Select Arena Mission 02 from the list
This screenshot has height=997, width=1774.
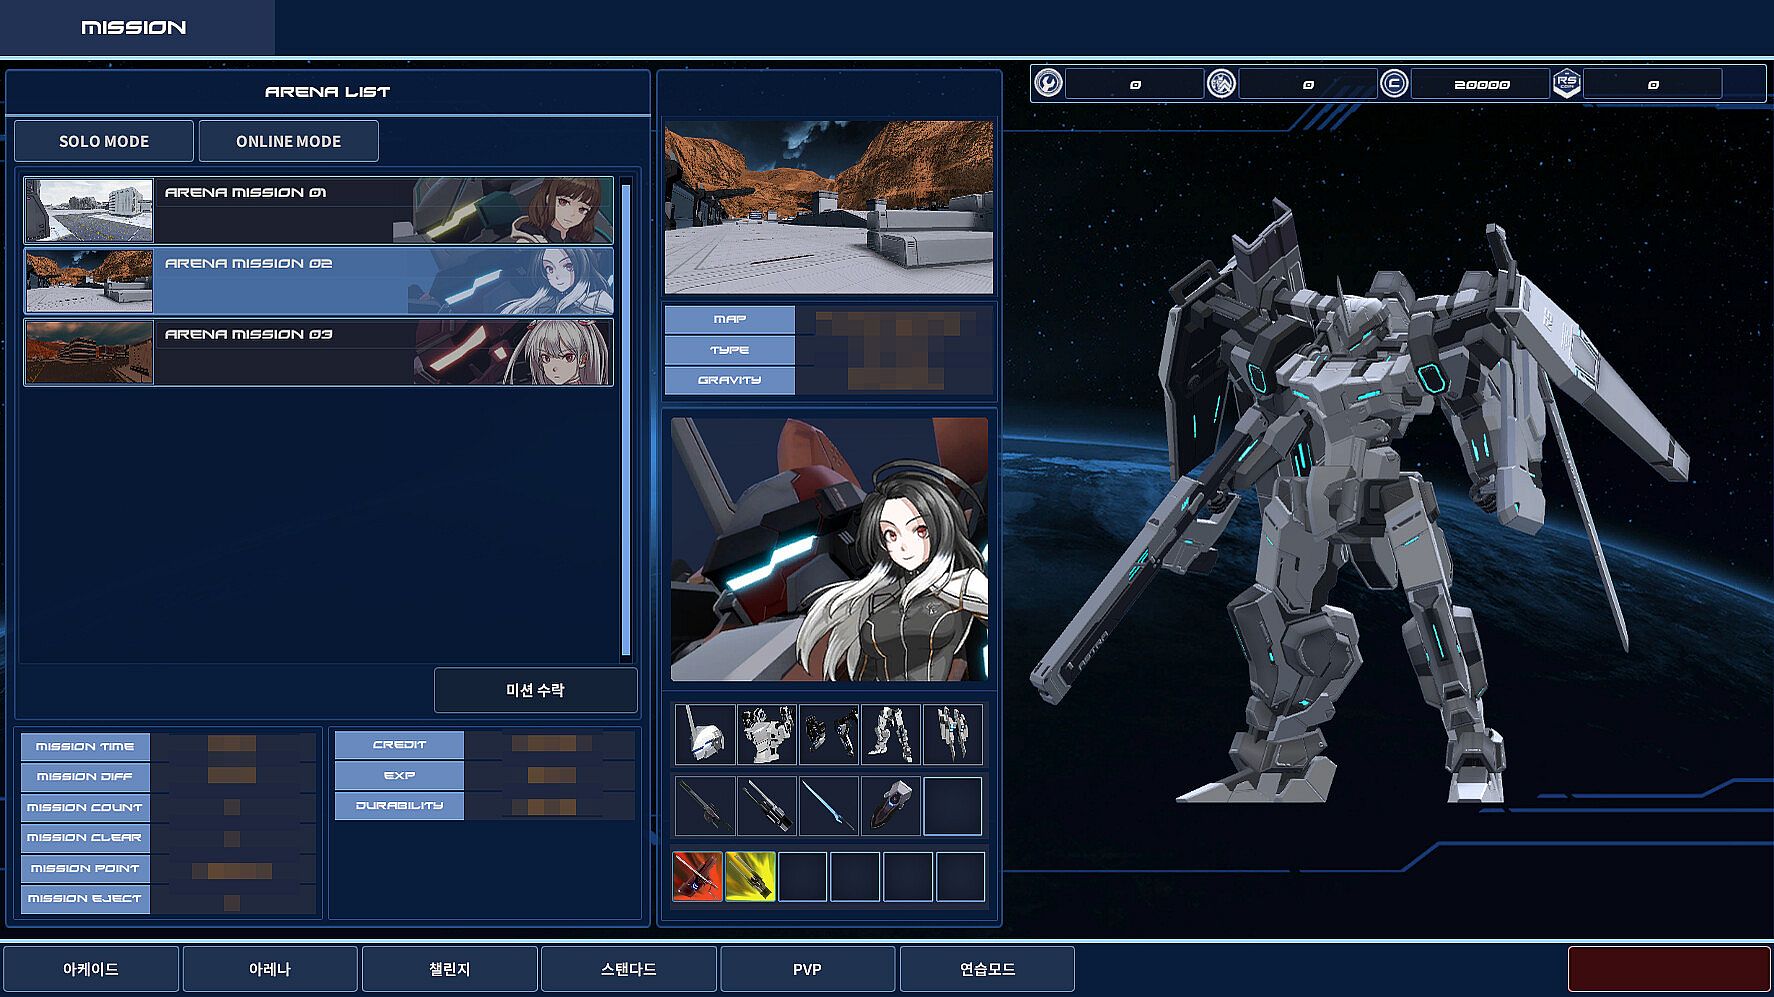point(319,281)
